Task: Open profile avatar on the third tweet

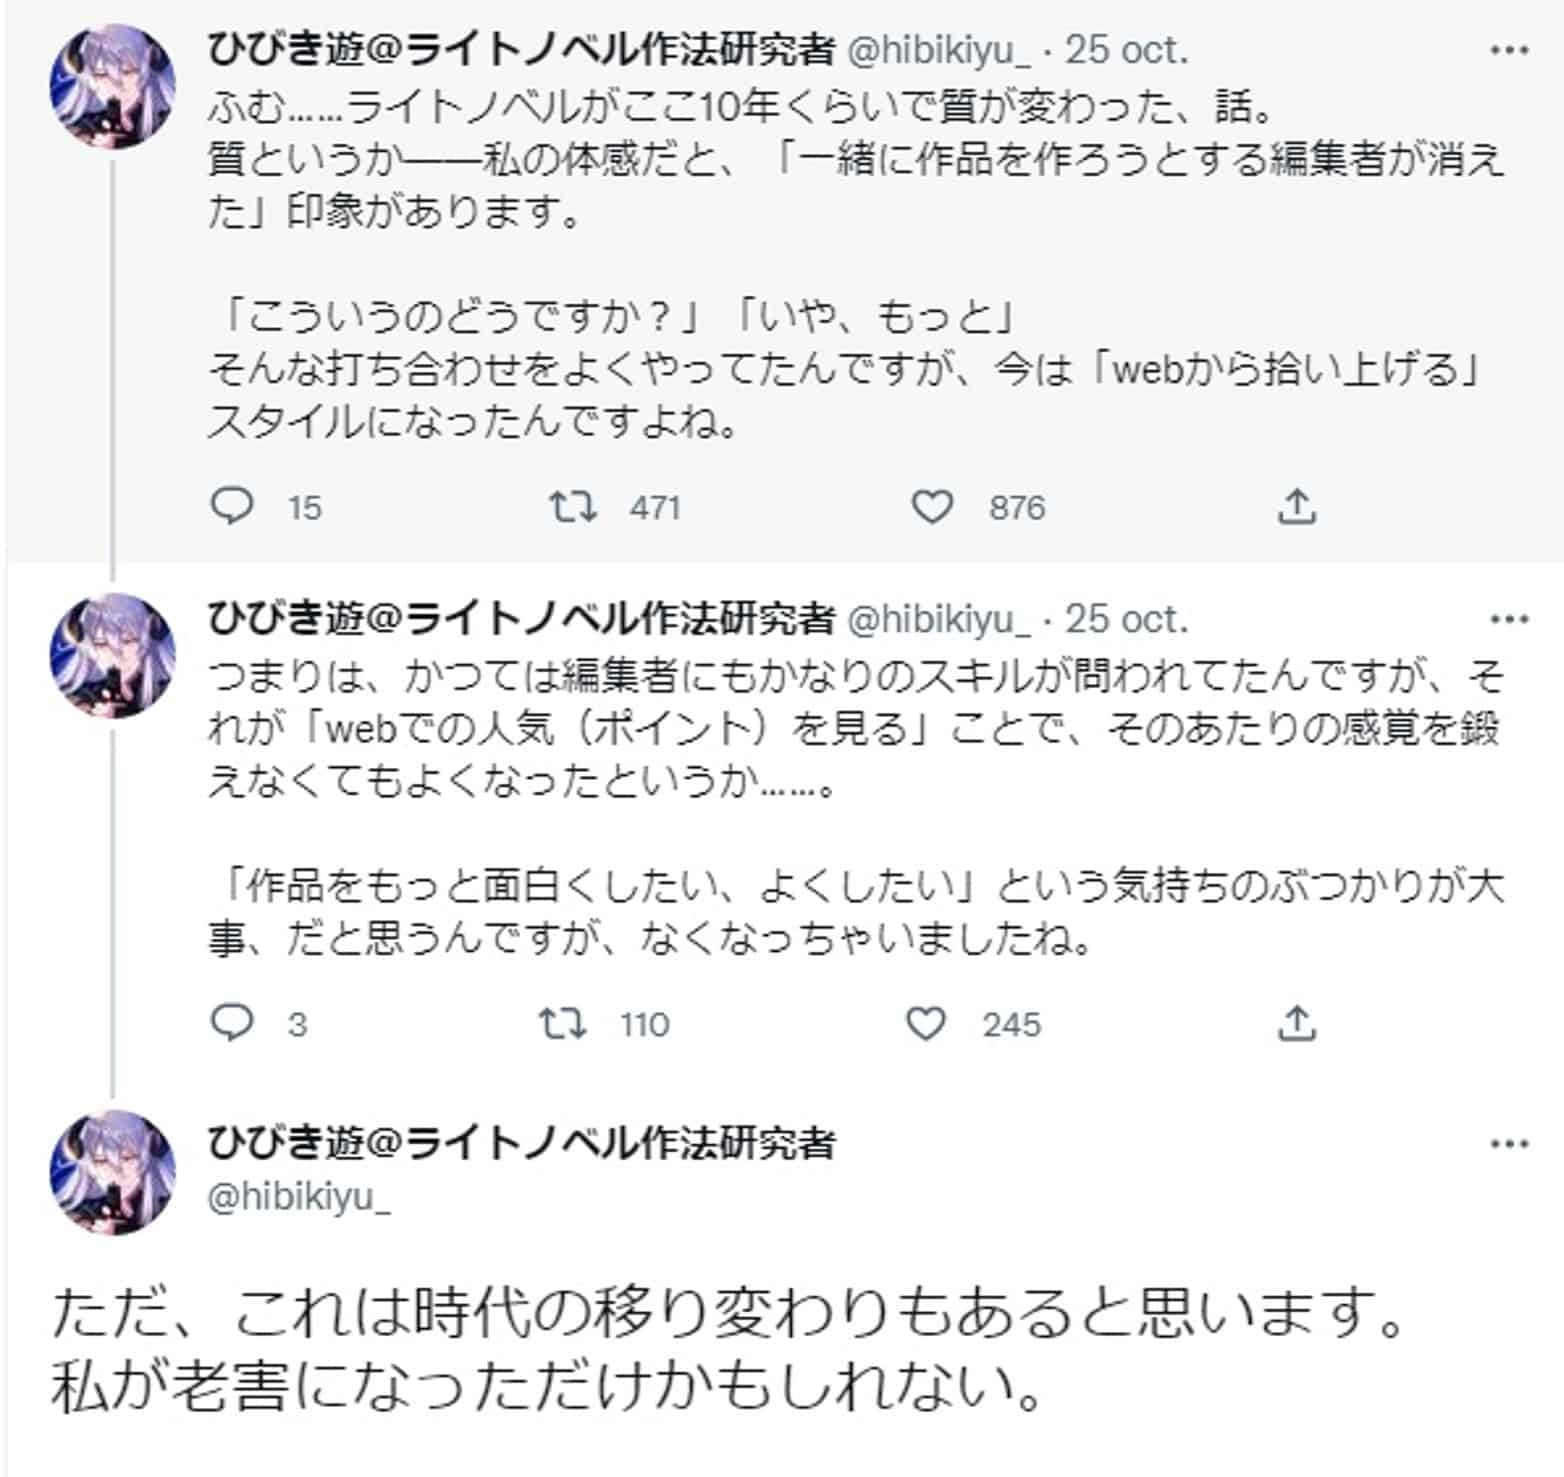Action: coord(113,1172)
